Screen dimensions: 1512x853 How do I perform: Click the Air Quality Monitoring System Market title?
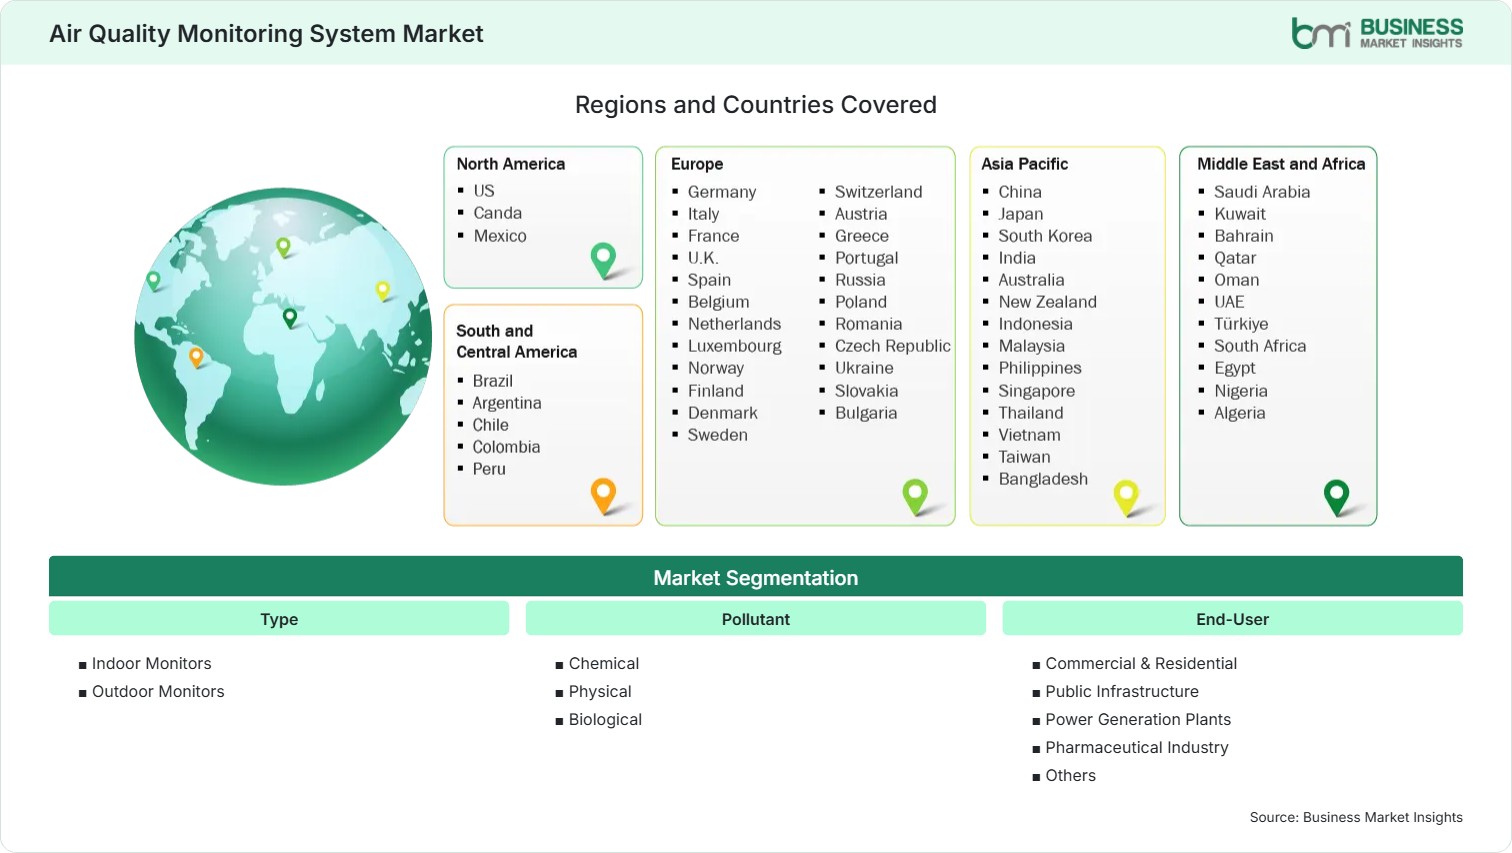267,34
